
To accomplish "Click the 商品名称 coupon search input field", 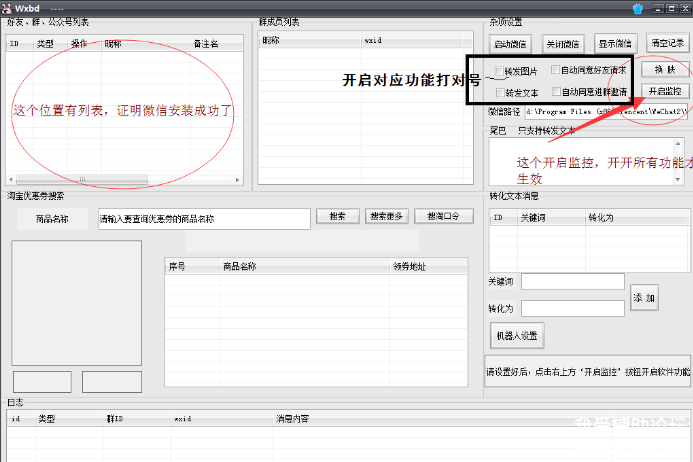I will 203,218.
